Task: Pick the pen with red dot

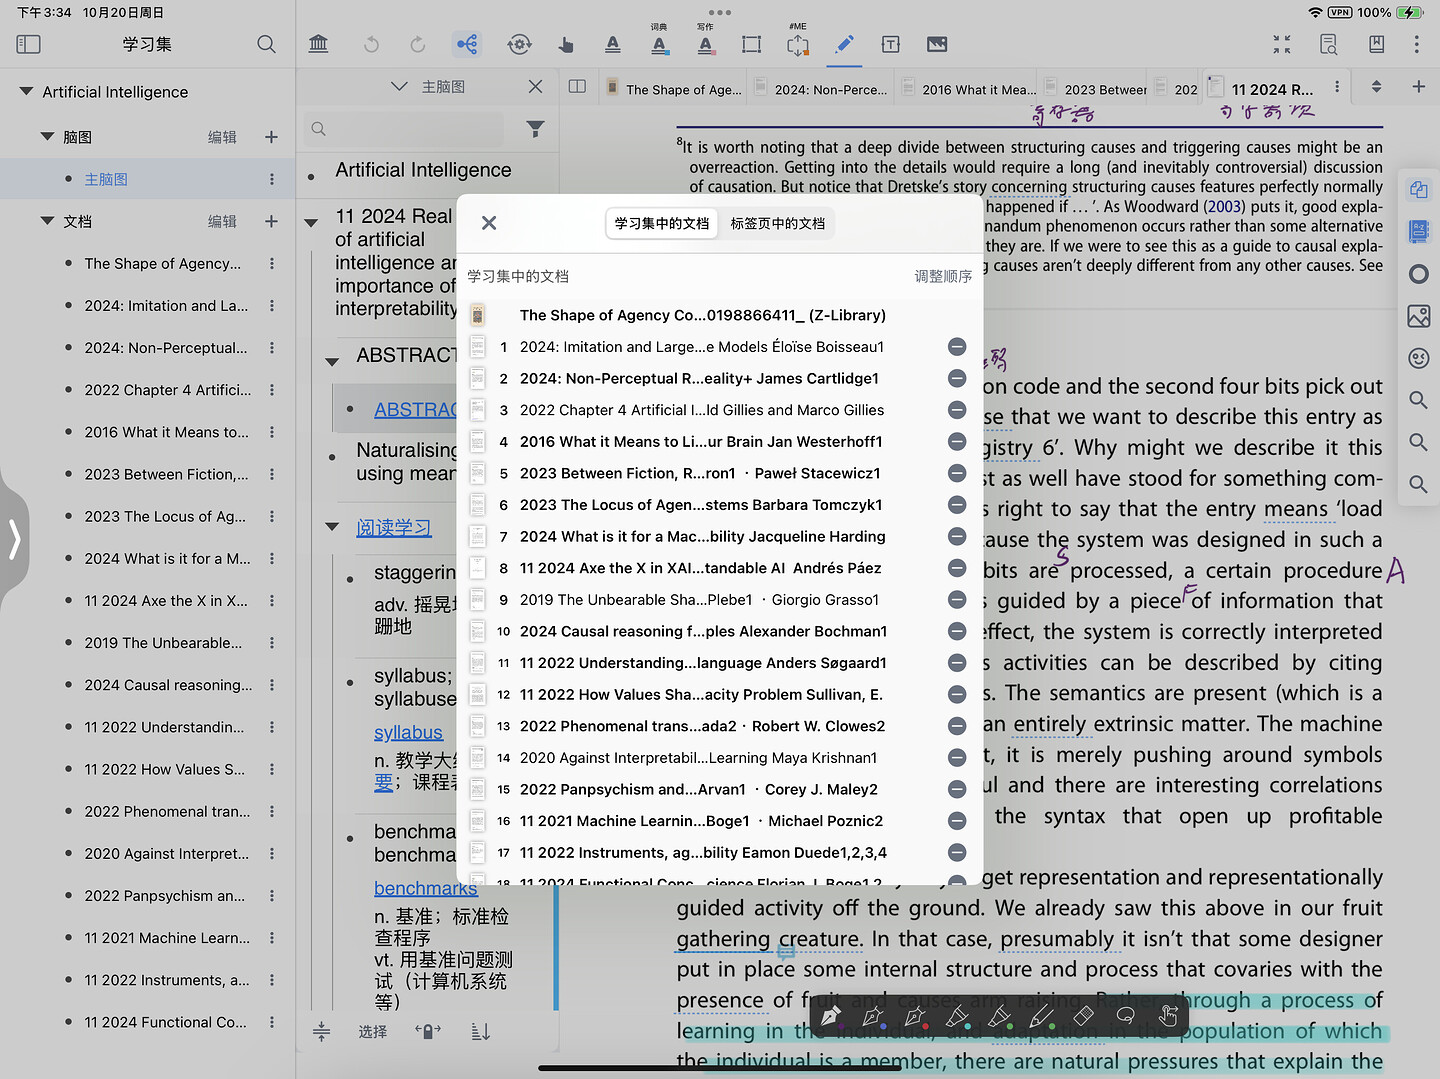Action: pos(915,1016)
